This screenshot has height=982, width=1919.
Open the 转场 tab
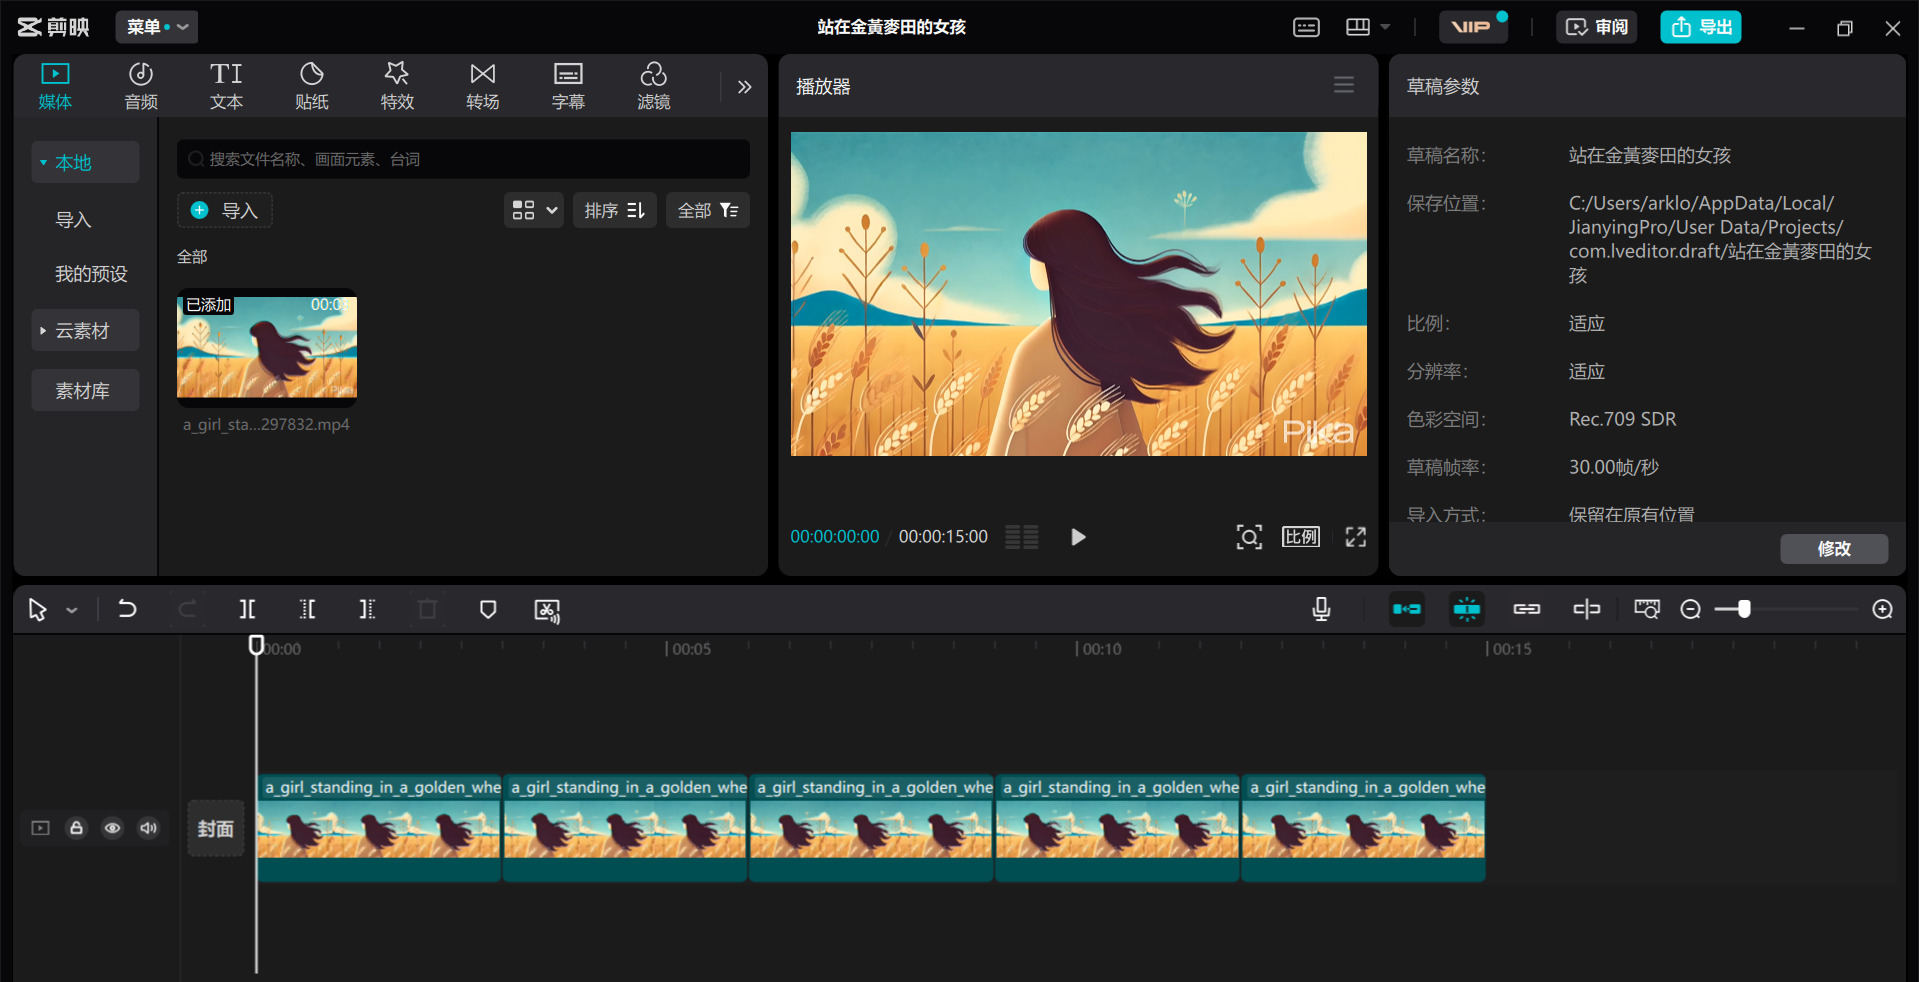482,86
